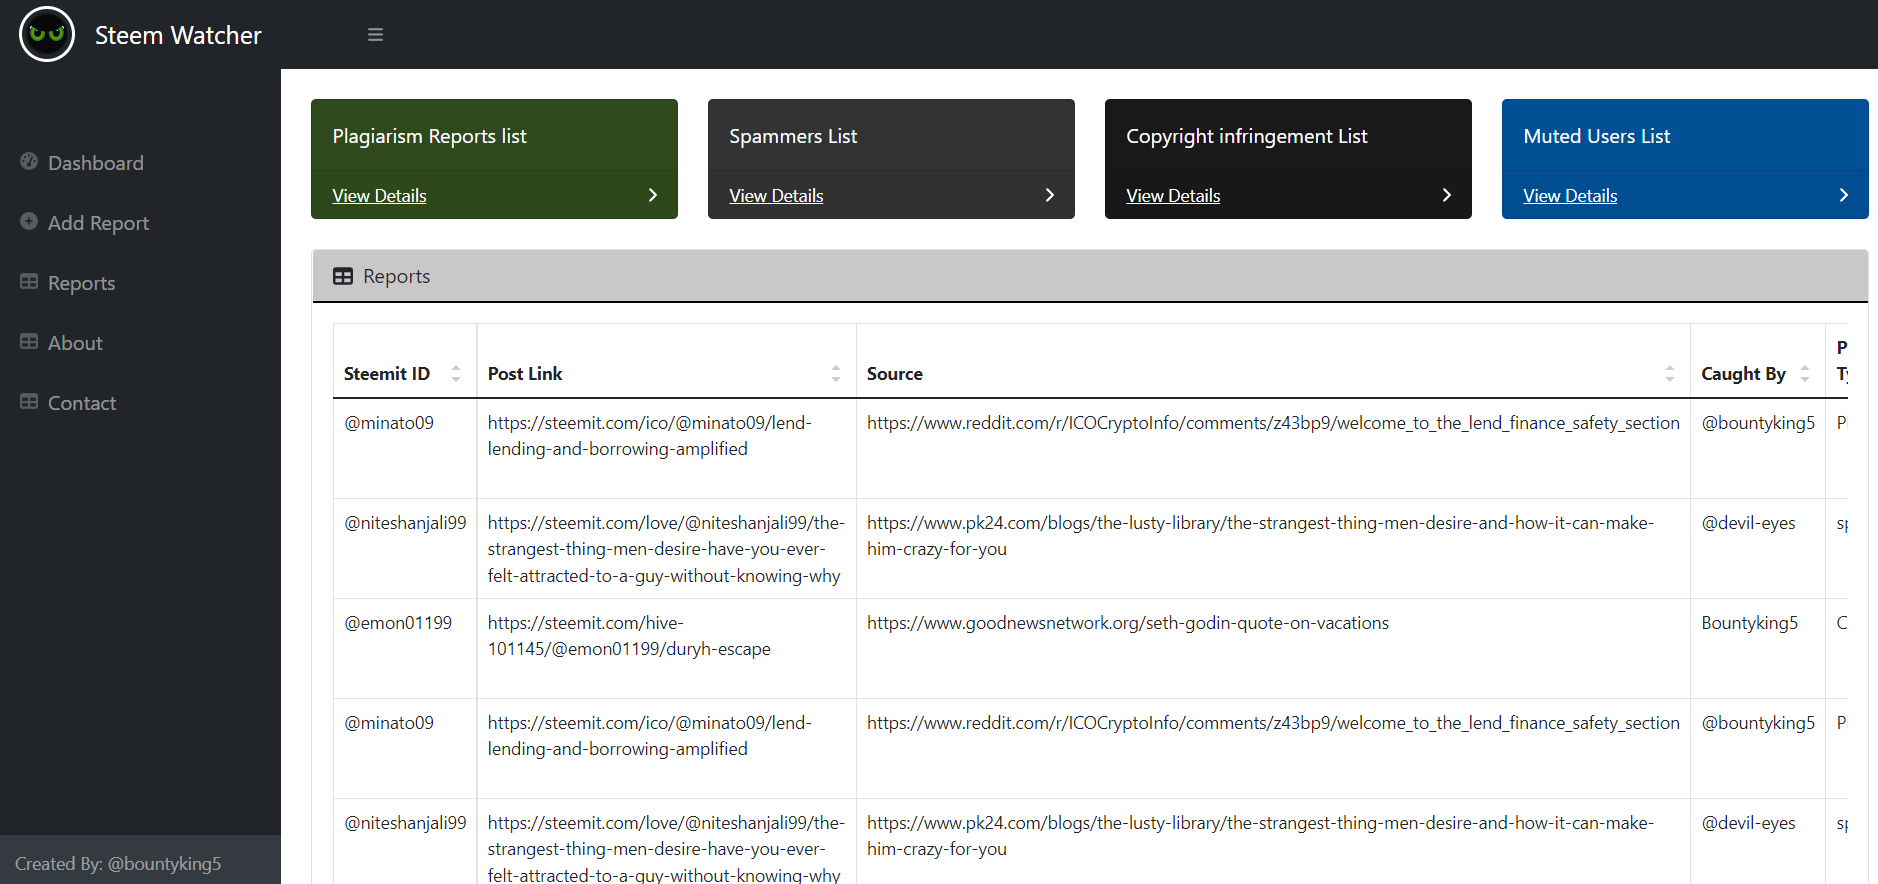Open the Contact page

[x=82, y=403]
